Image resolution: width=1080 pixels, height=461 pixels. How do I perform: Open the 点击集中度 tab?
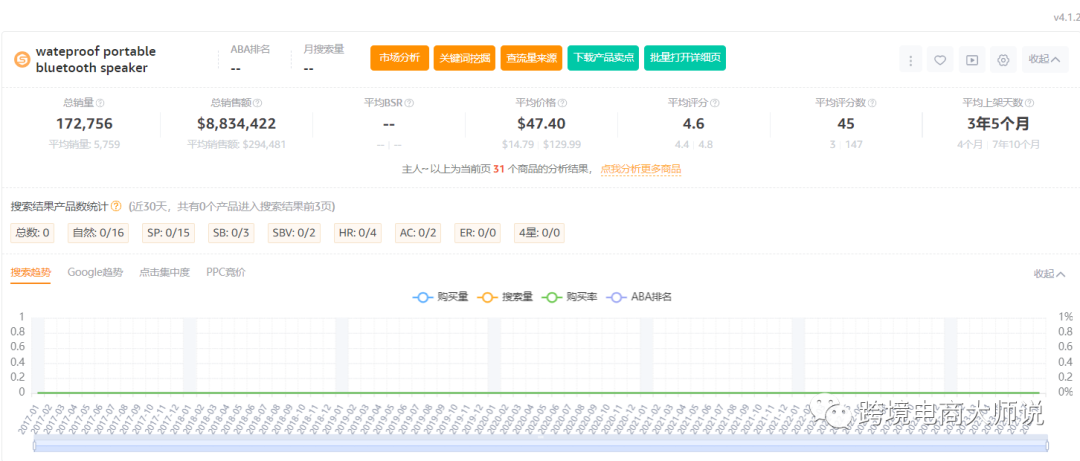[164, 272]
